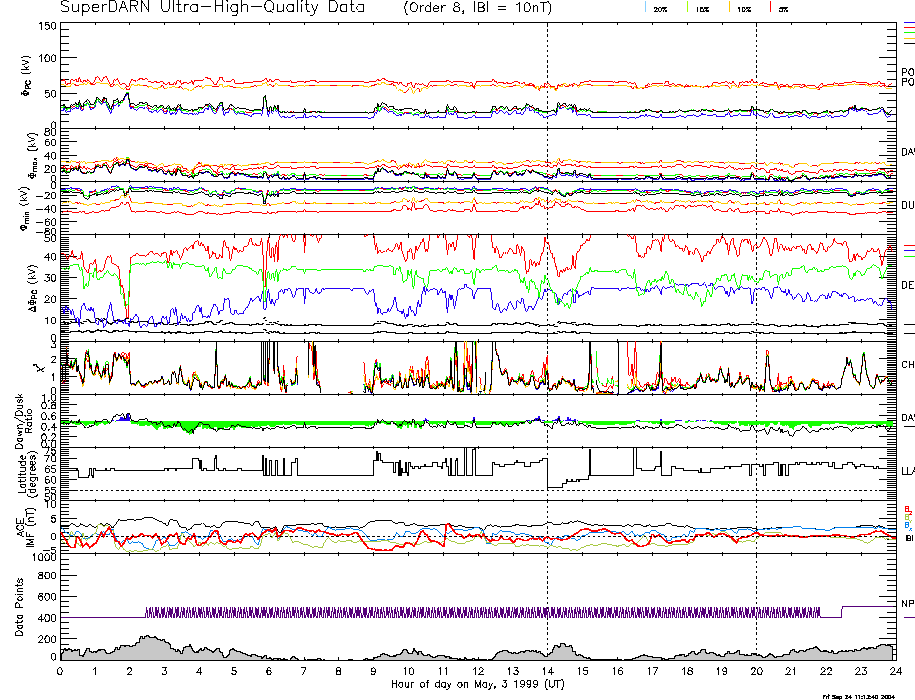Click the 20% legend label
Screen dimensions: 915x700
pos(660,8)
